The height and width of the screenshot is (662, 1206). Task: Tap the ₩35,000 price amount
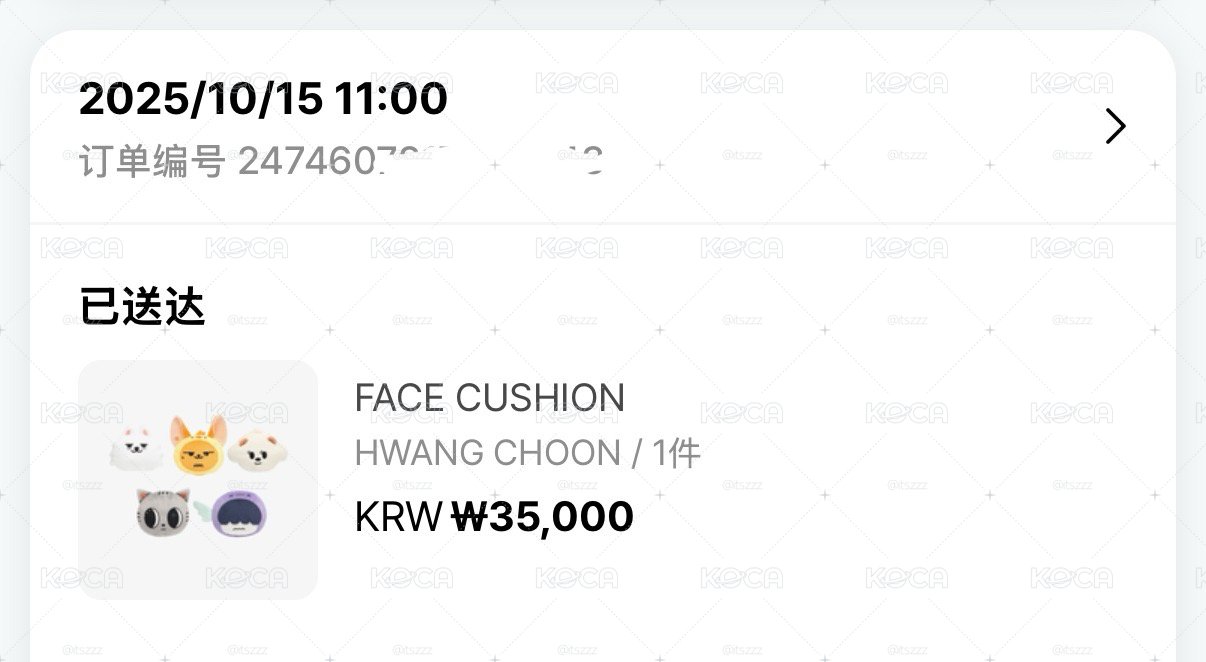[x=543, y=517]
